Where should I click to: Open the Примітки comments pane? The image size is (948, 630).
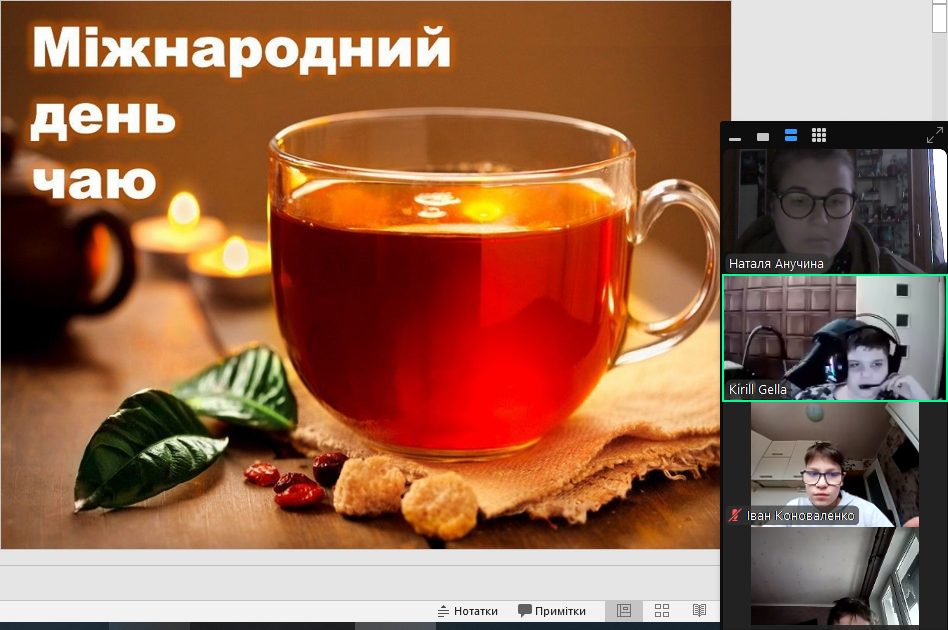(x=552, y=611)
